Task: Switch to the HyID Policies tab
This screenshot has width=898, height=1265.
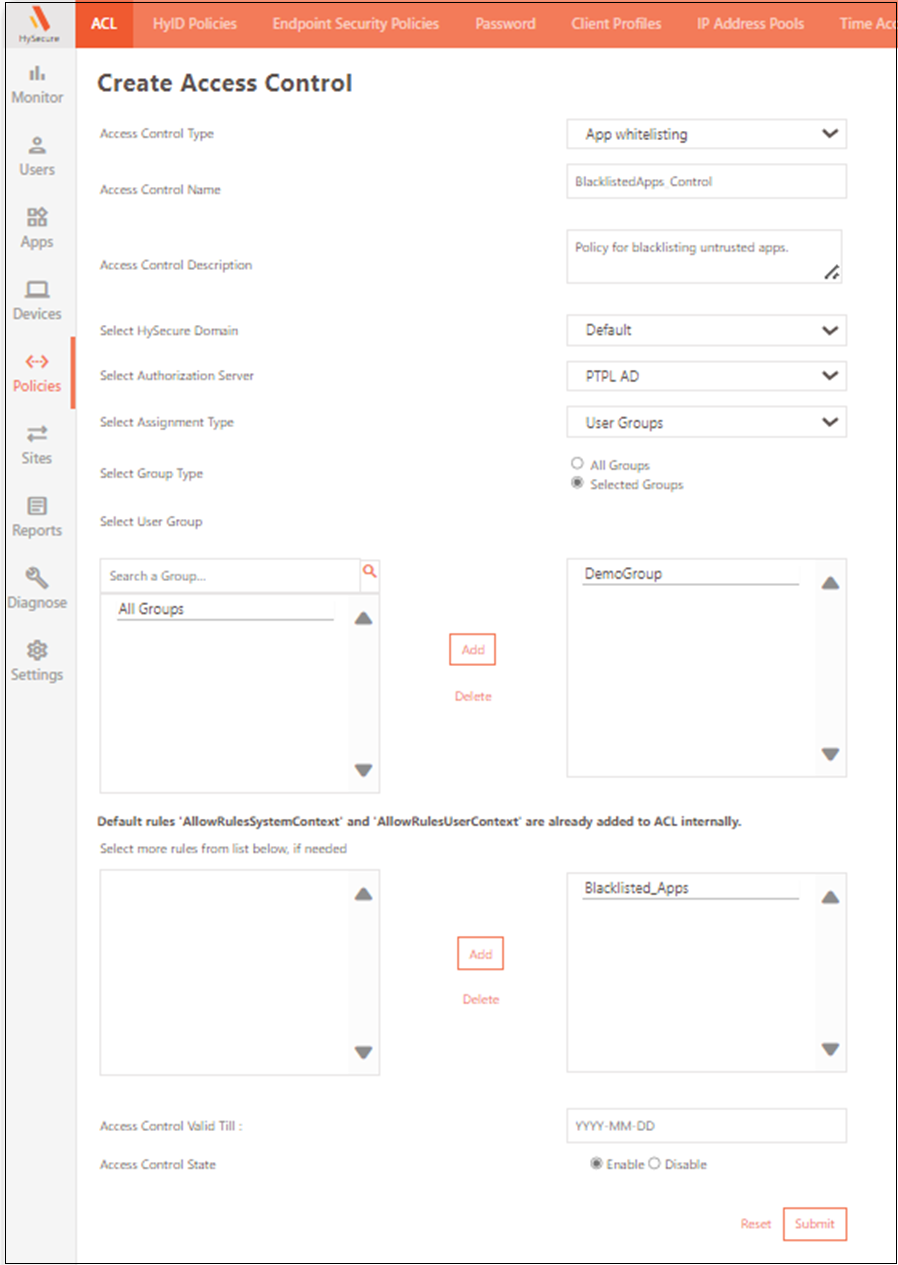Action: pyautogui.click(x=194, y=23)
